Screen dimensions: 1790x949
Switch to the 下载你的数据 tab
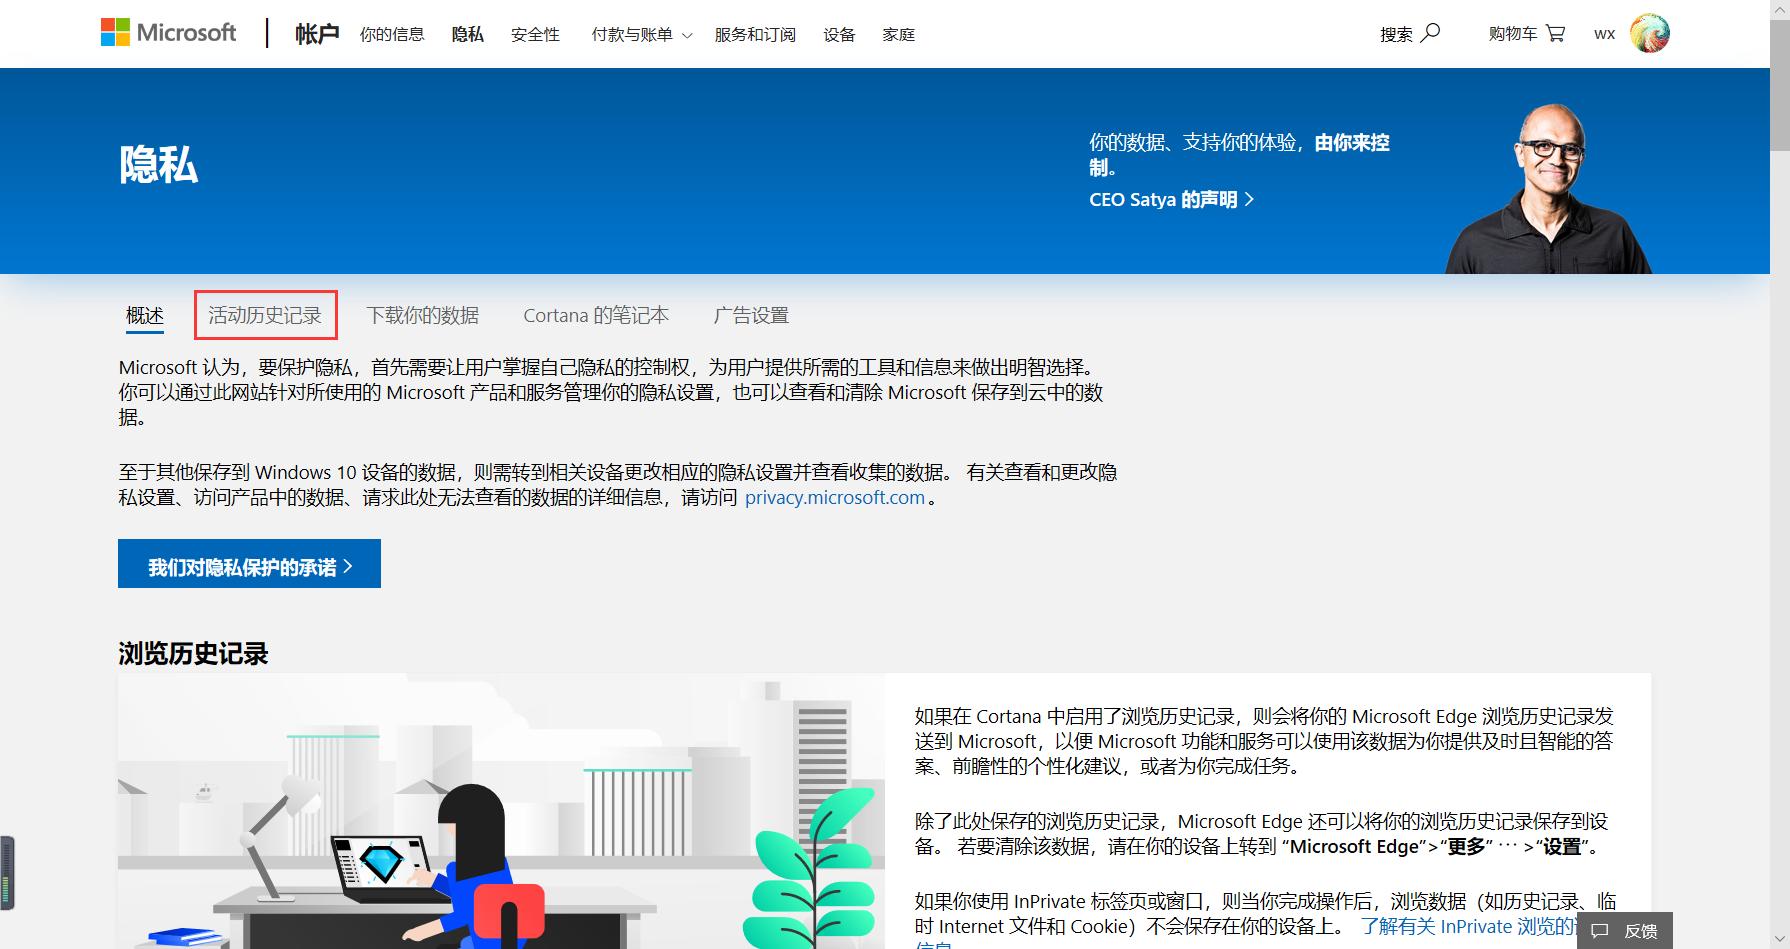click(423, 314)
